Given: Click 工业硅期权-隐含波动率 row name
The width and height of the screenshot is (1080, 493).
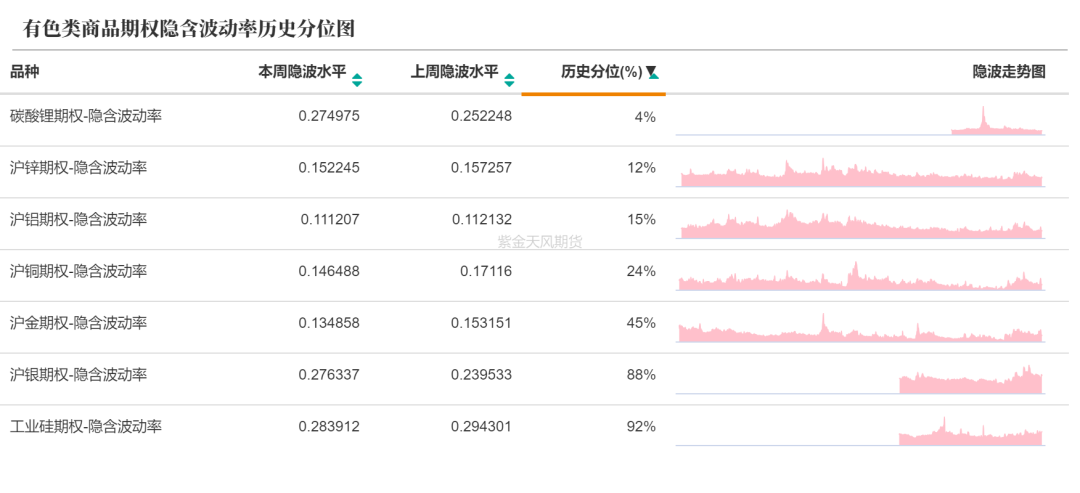Looking at the screenshot, I should pyautogui.click(x=86, y=426).
